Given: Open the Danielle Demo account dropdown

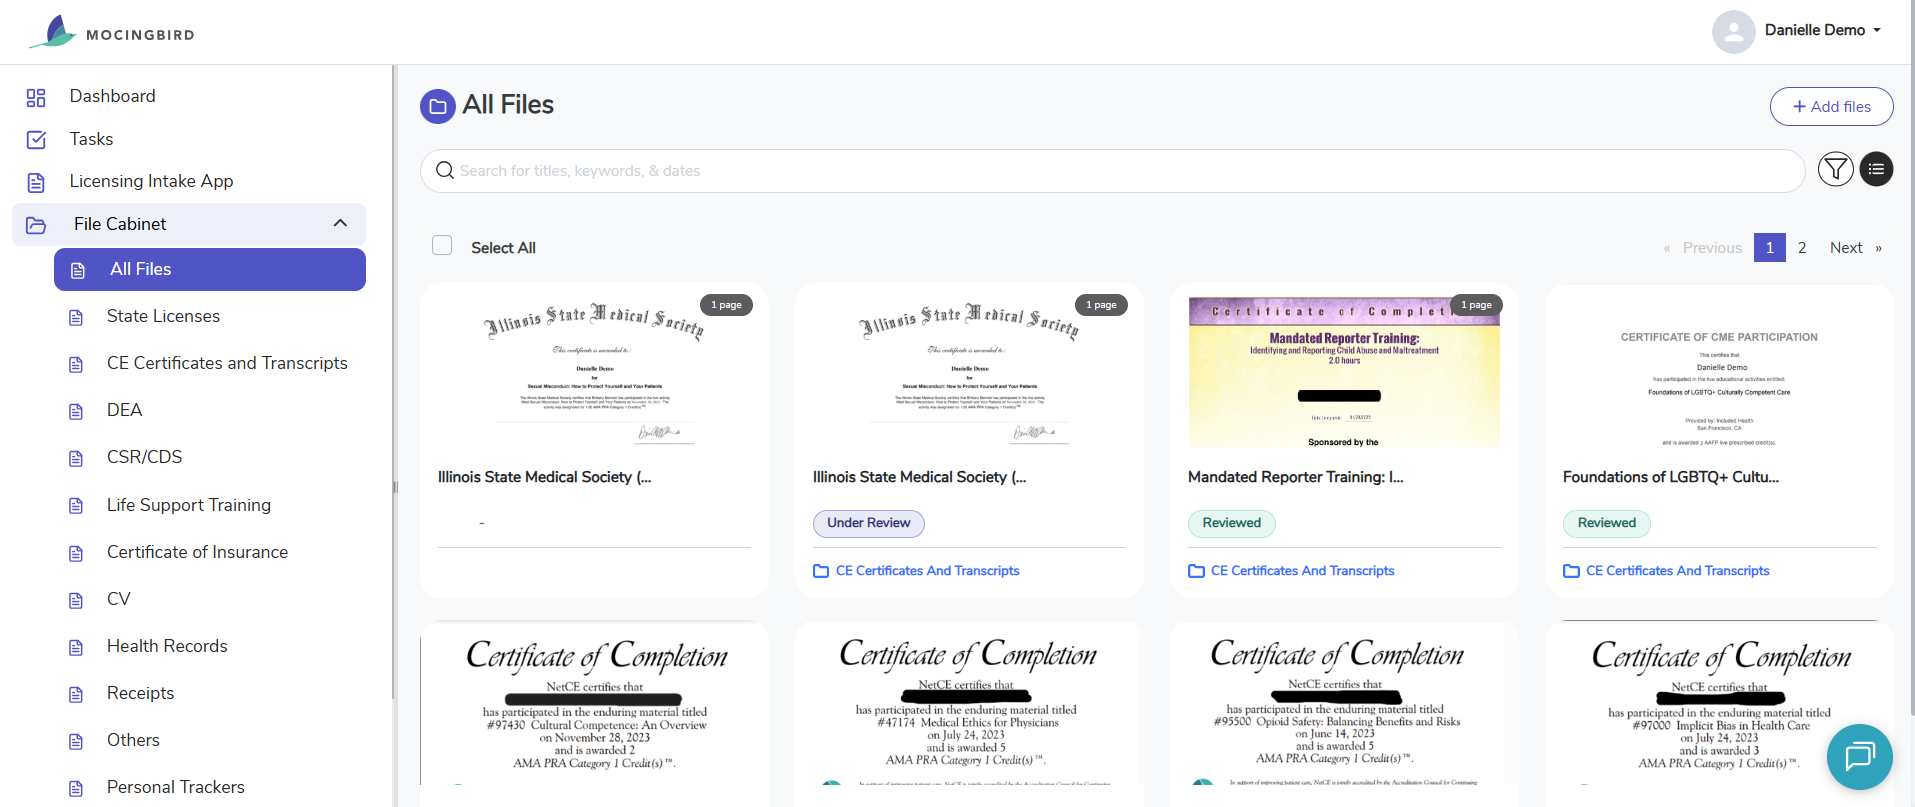Looking at the screenshot, I should 1822,30.
